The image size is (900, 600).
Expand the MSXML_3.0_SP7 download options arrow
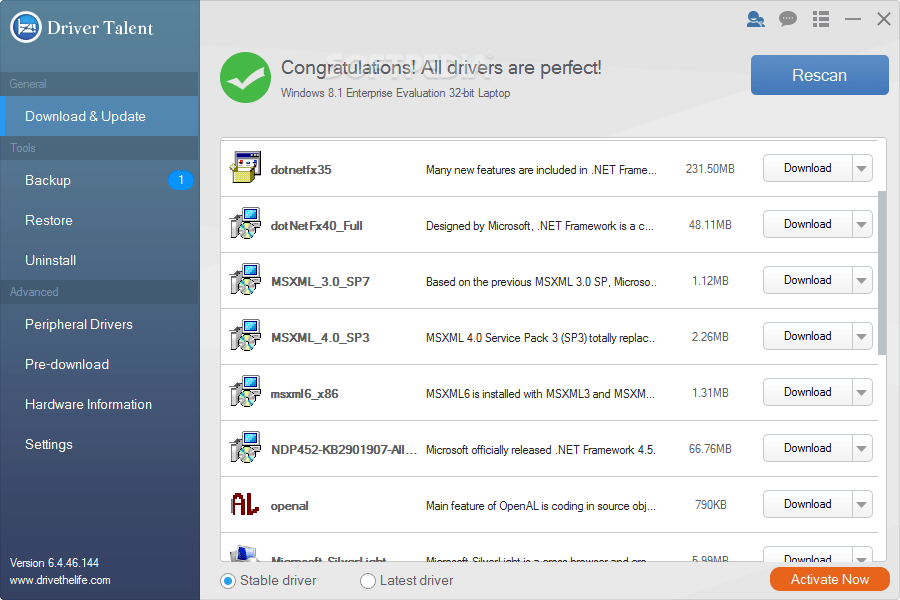click(x=862, y=280)
